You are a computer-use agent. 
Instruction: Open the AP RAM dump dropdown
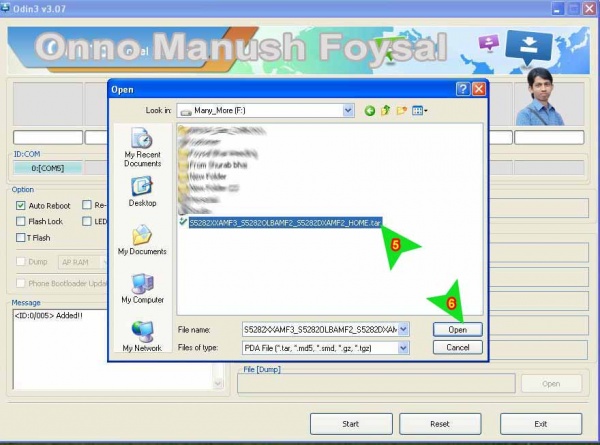[x=83, y=262]
